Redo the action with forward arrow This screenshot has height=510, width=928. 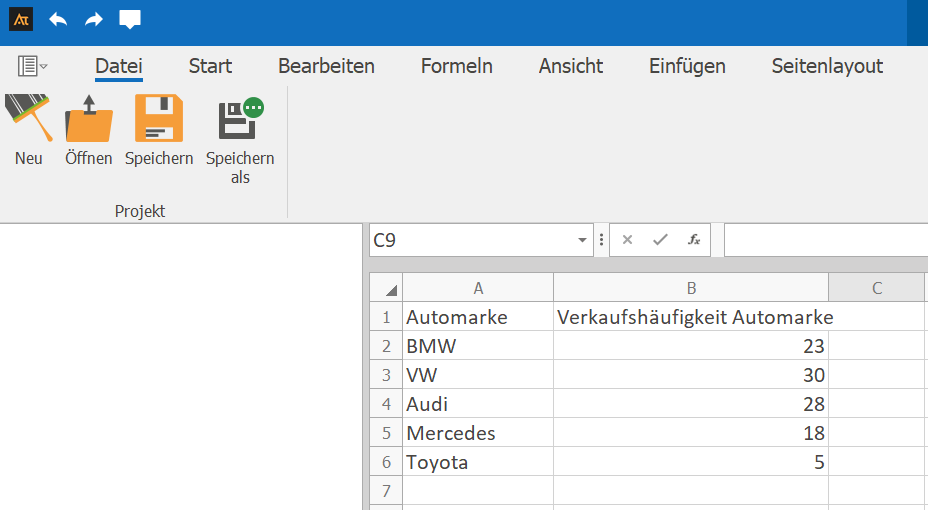94,20
